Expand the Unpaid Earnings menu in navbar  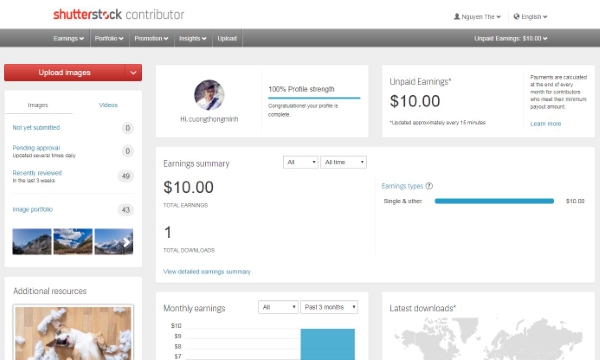coord(510,39)
